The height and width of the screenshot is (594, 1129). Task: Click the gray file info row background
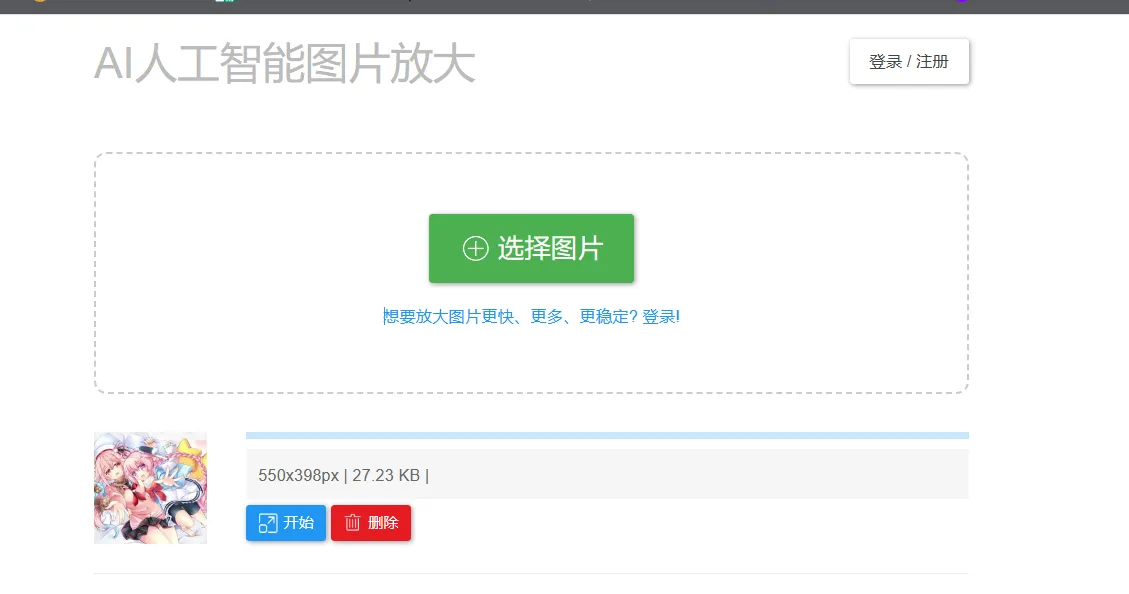click(x=700, y=474)
